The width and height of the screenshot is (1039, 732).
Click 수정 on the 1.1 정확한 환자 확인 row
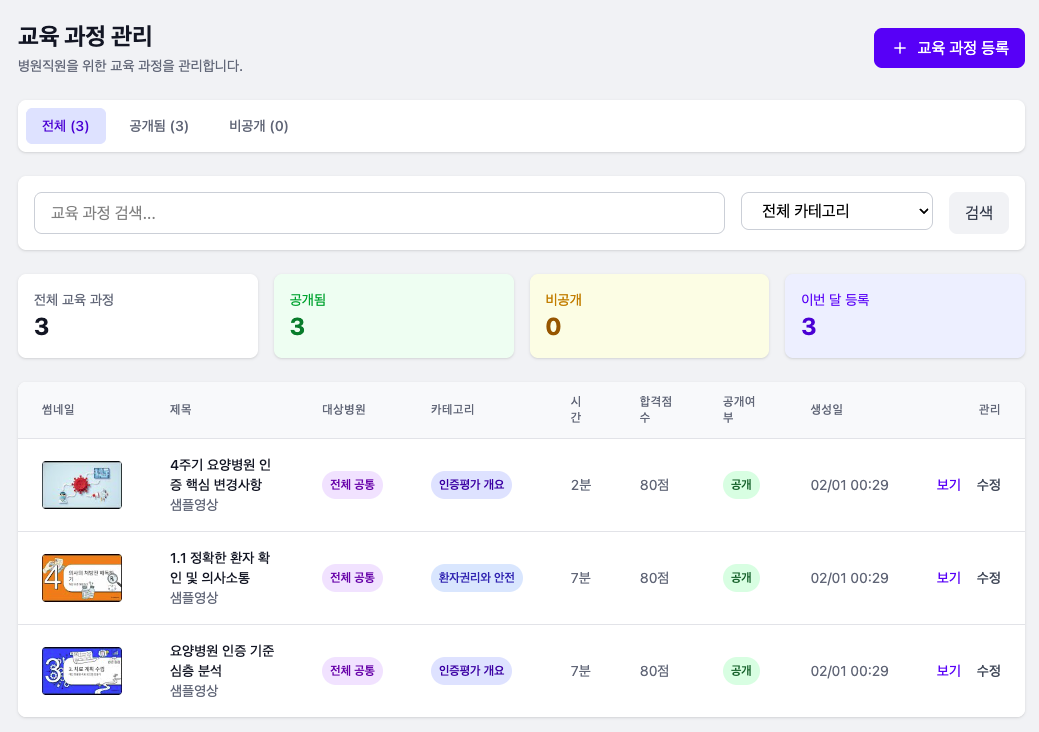pos(988,578)
